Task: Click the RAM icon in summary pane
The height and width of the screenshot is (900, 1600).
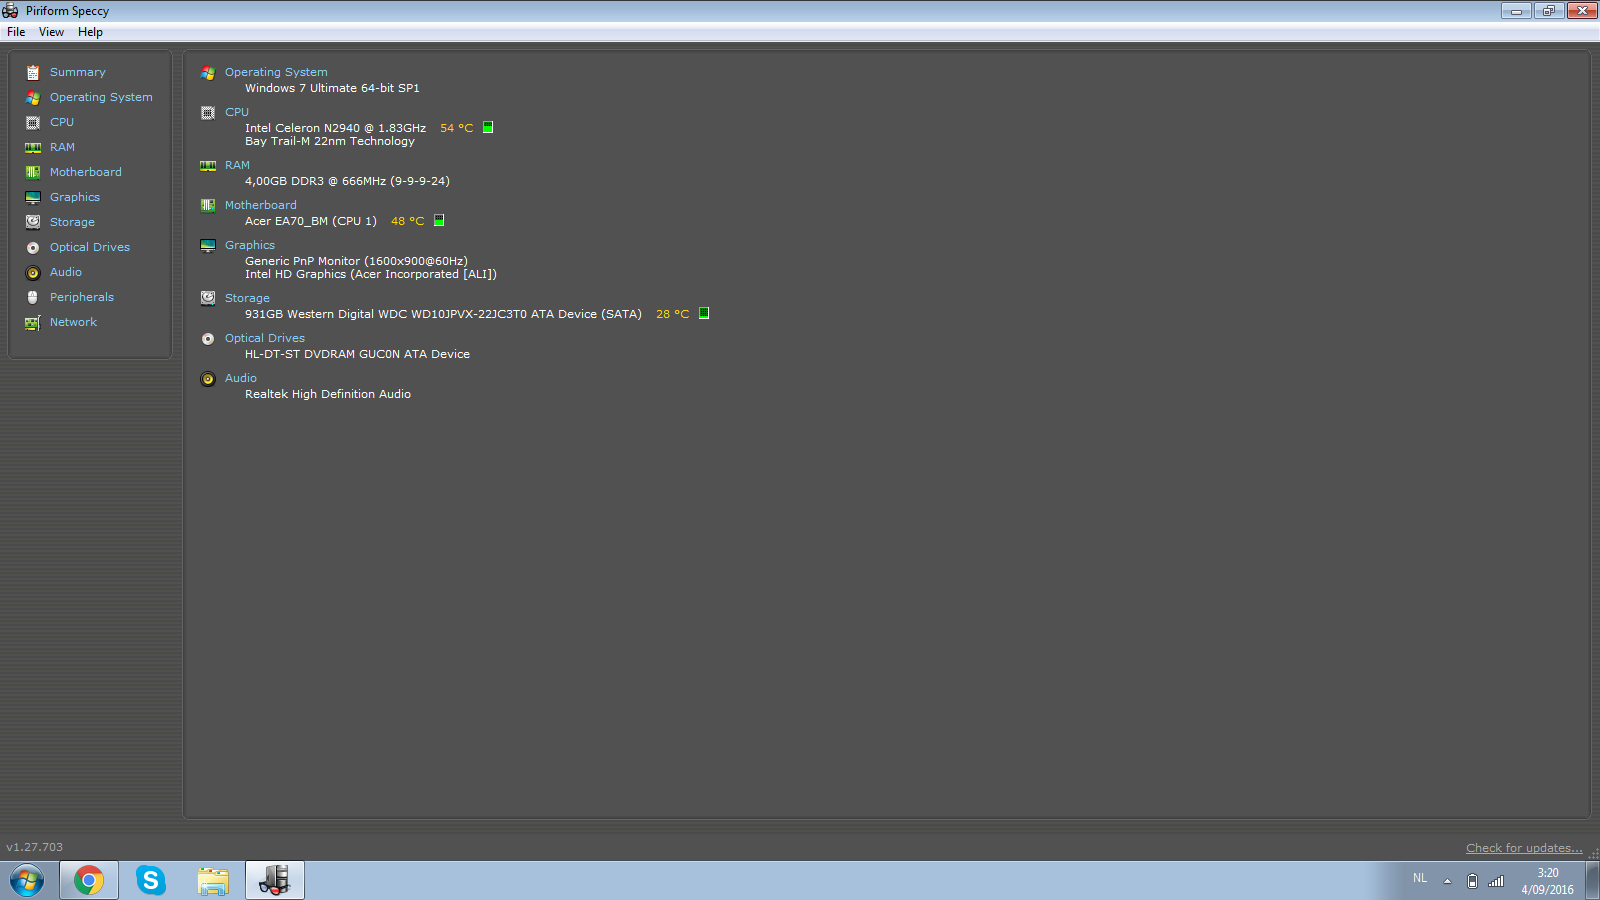Action: point(208,165)
